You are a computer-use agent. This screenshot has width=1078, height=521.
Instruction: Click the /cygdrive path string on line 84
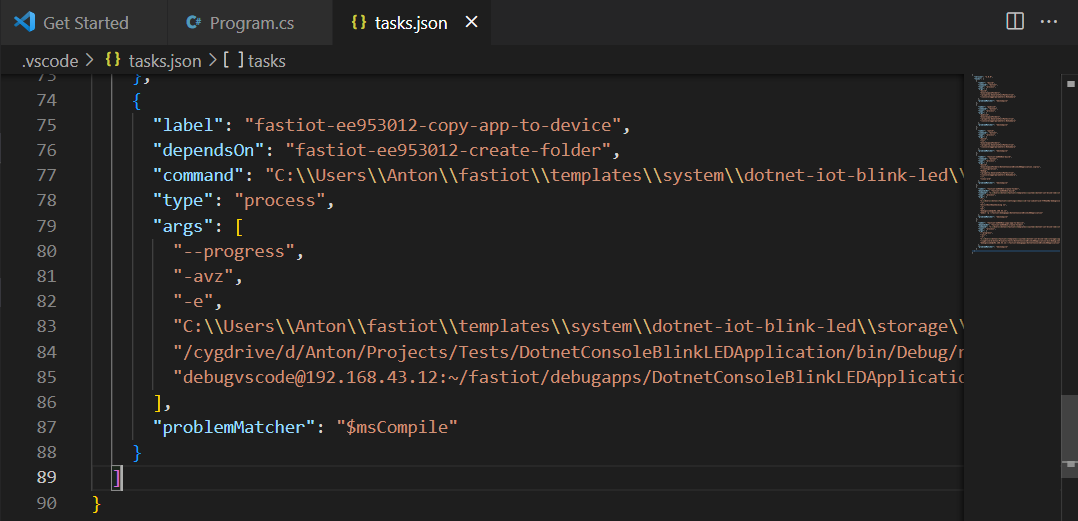pyautogui.click(x=569, y=352)
